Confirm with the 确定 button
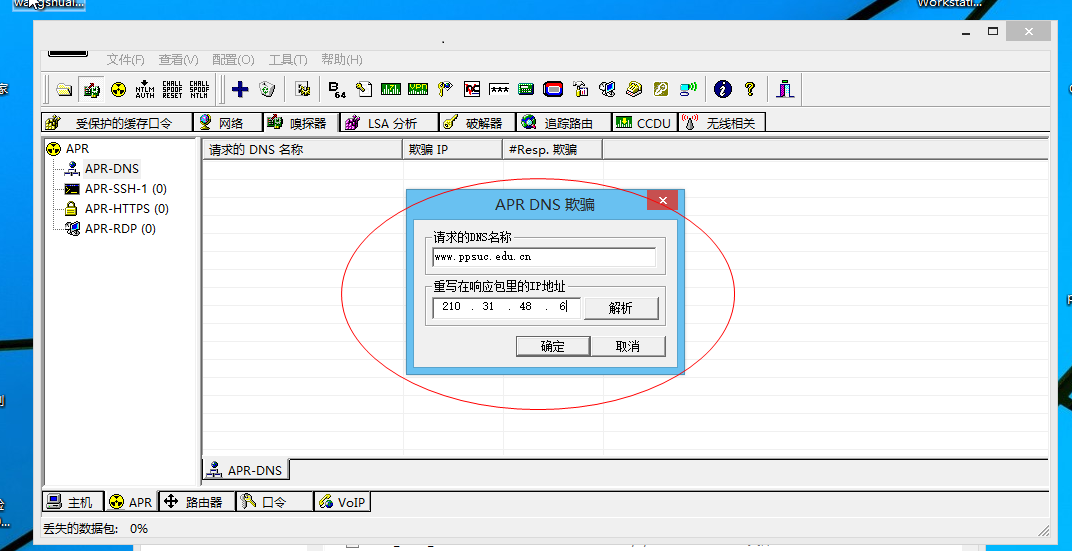 (x=552, y=346)
